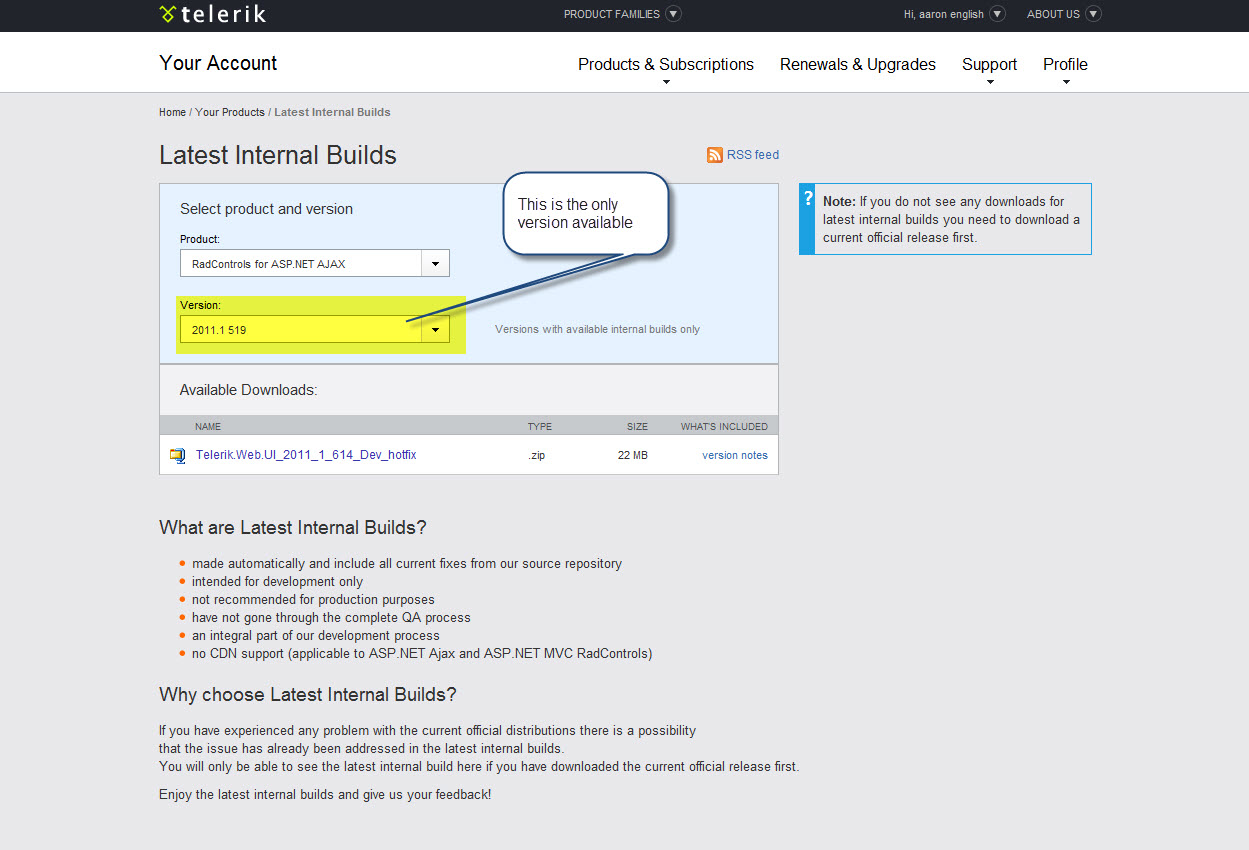Open the Profile menu

coord(1065,64)
